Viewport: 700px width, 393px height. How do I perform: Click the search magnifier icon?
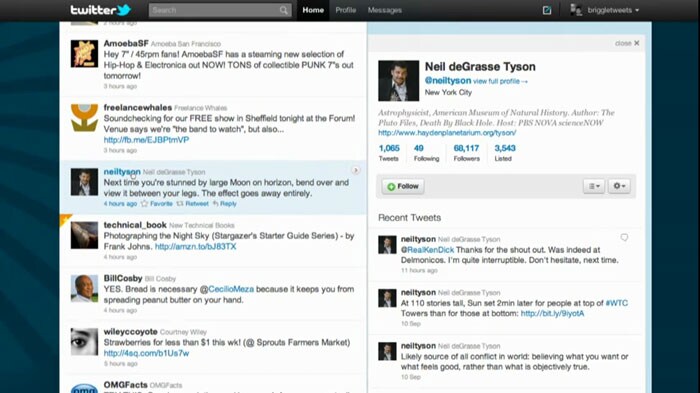(284, 10)
